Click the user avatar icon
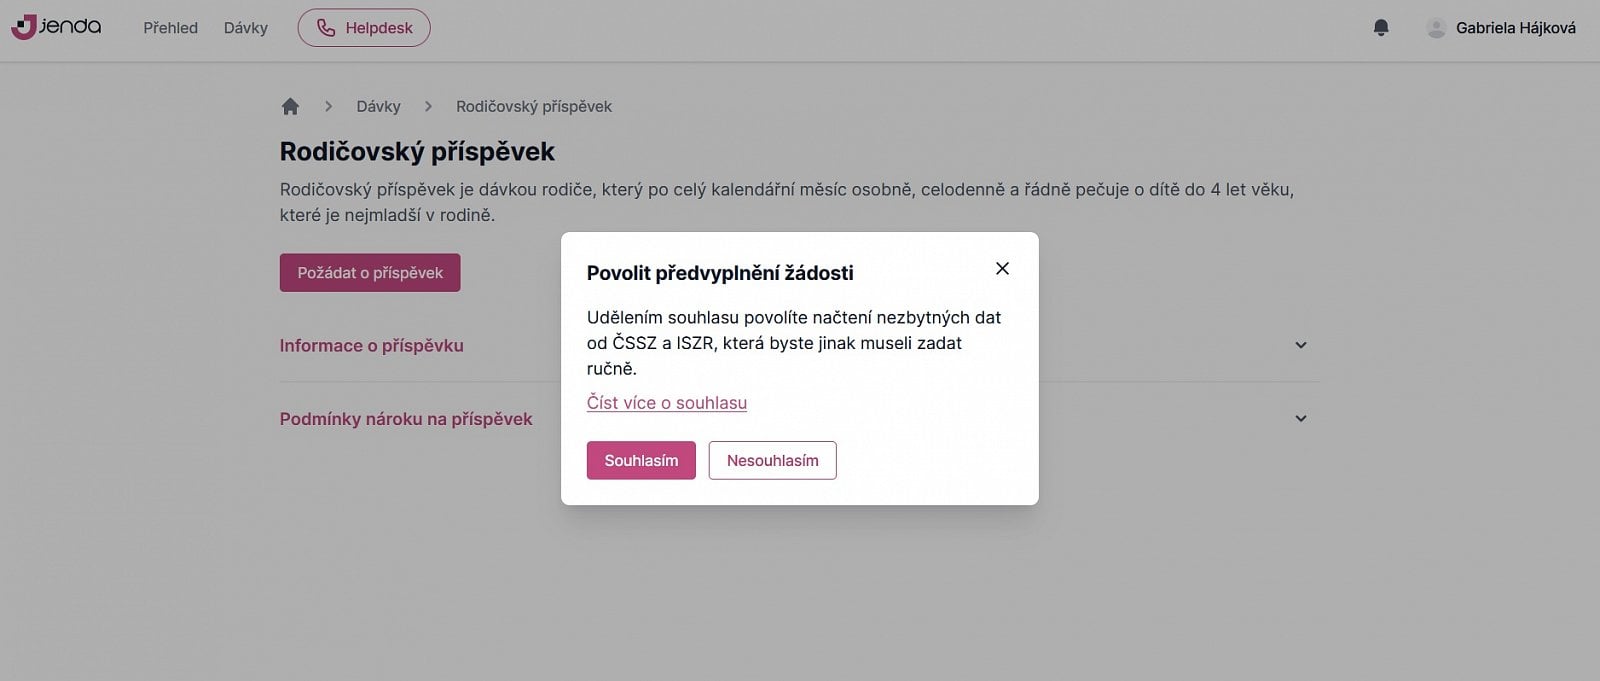 (1436, 28)
